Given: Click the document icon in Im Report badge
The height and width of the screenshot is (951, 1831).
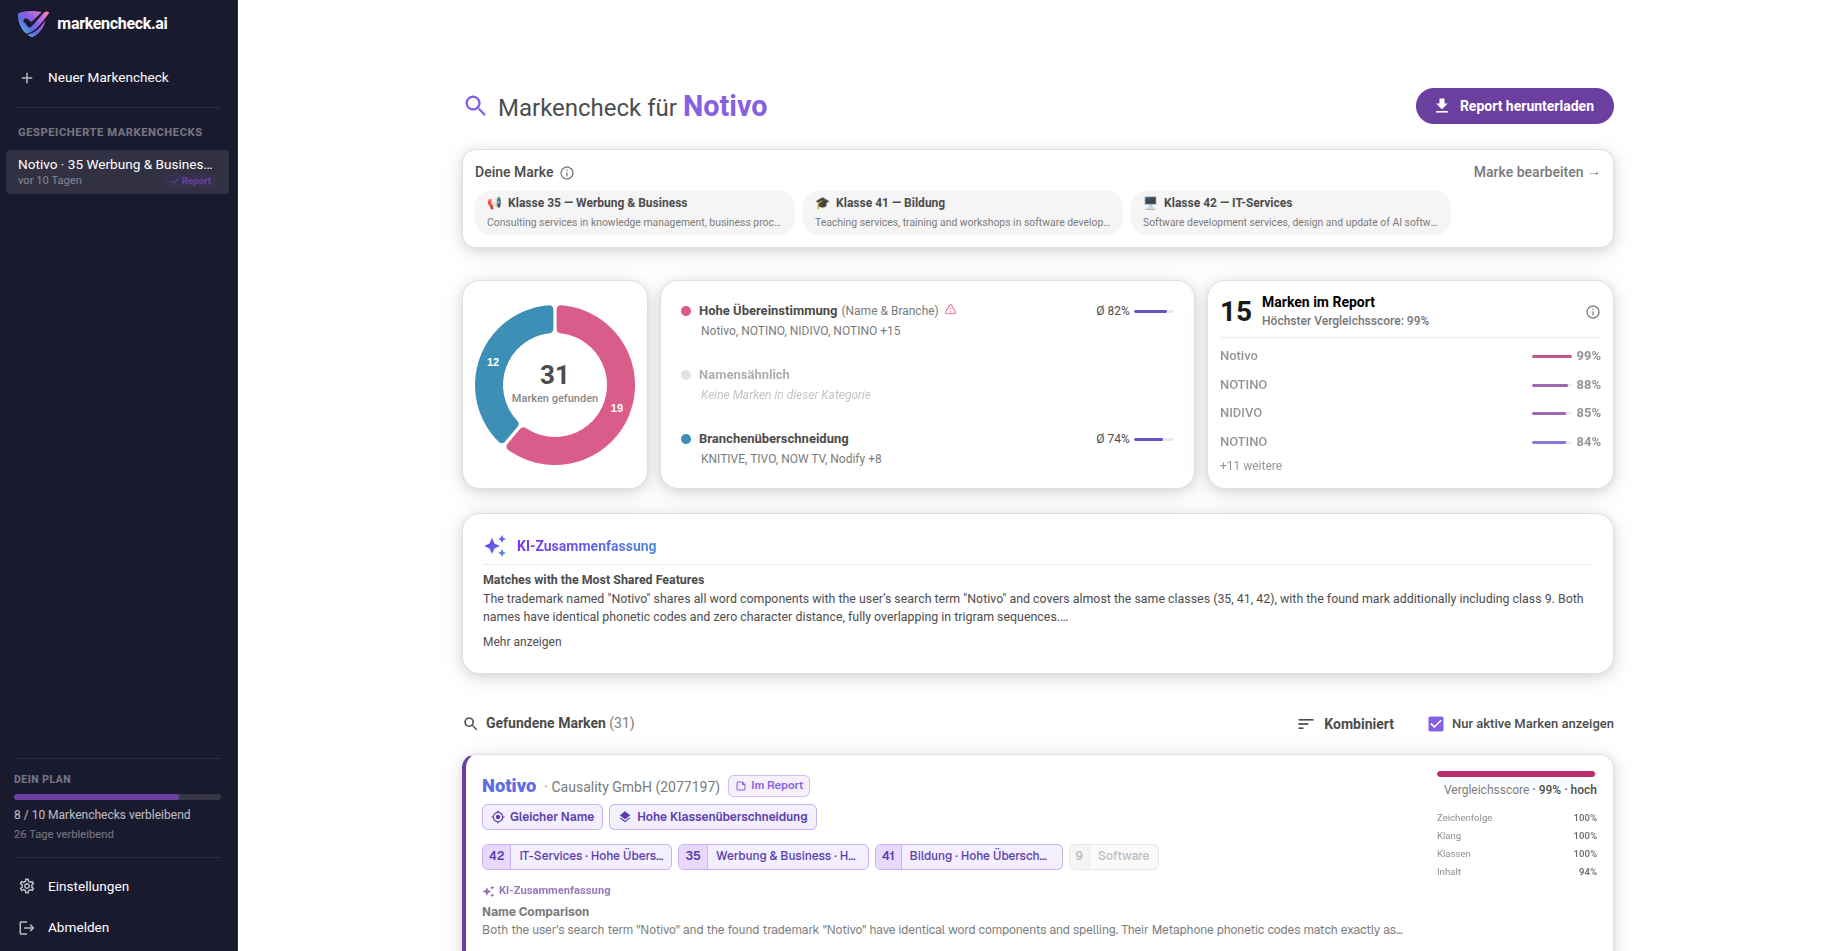Looking at the screenshot, I should [741, 786].
